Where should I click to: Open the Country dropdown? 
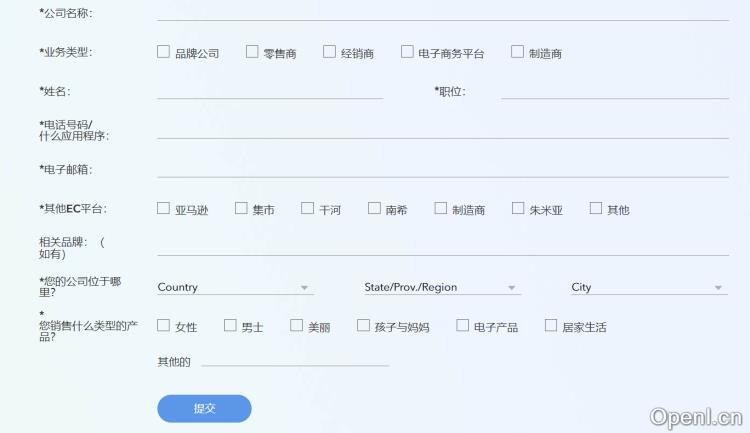(x=235, y=287)
